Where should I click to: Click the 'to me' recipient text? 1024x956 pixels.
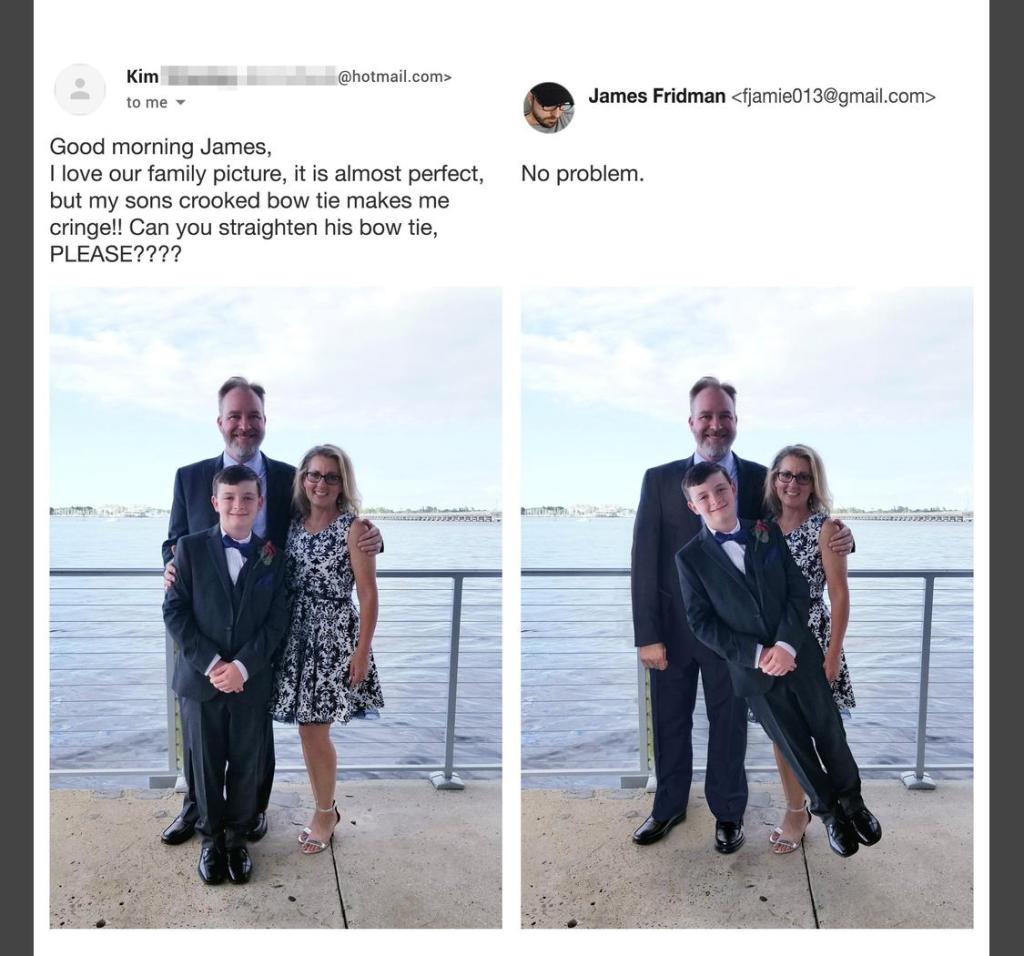click(x=147, y=103)
